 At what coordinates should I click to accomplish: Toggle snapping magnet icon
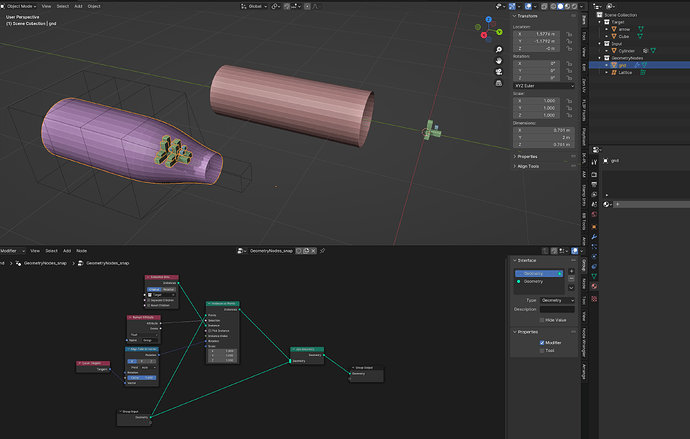[x=287, y=6]
